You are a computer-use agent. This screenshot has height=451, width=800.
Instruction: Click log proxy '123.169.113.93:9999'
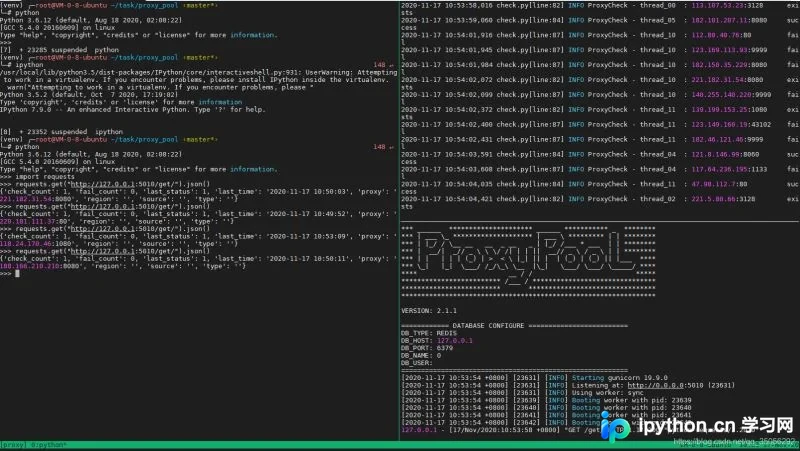(729, 50)
